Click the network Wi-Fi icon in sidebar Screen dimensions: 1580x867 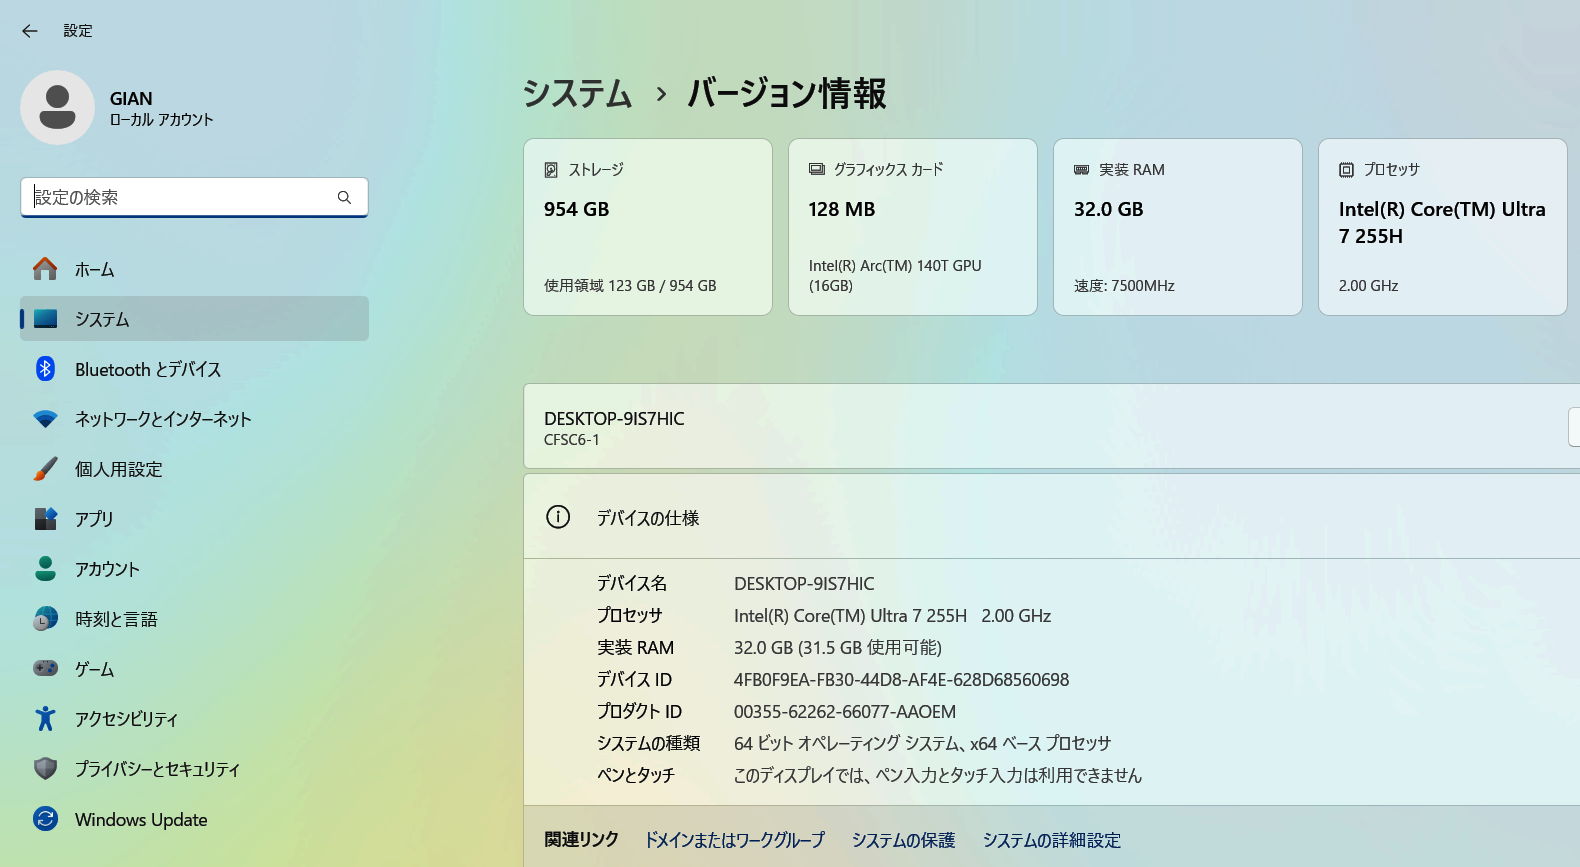tap(45, 419)
